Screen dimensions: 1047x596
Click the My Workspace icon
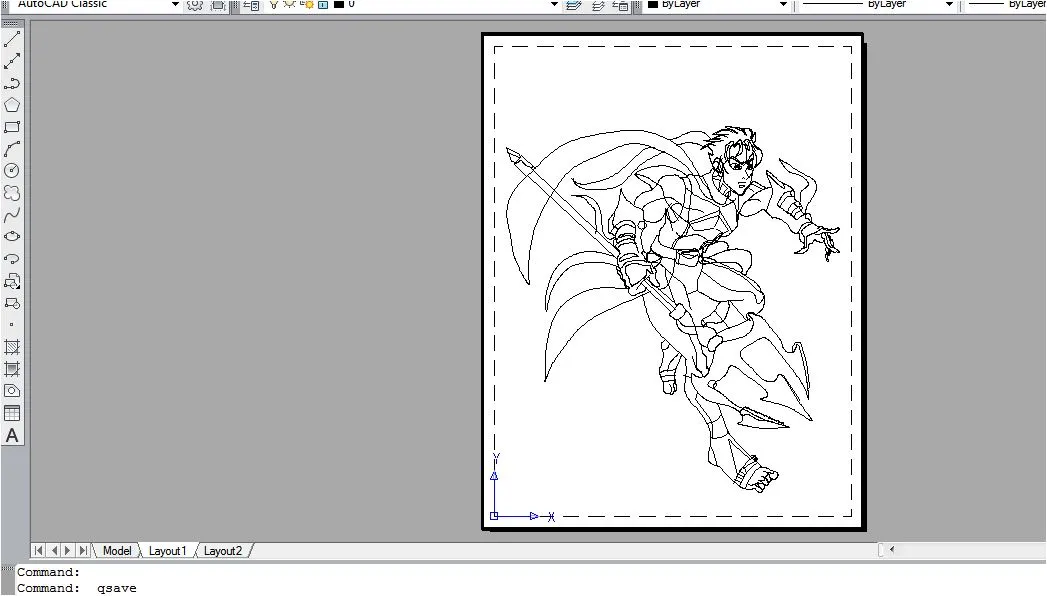(218, 5)
